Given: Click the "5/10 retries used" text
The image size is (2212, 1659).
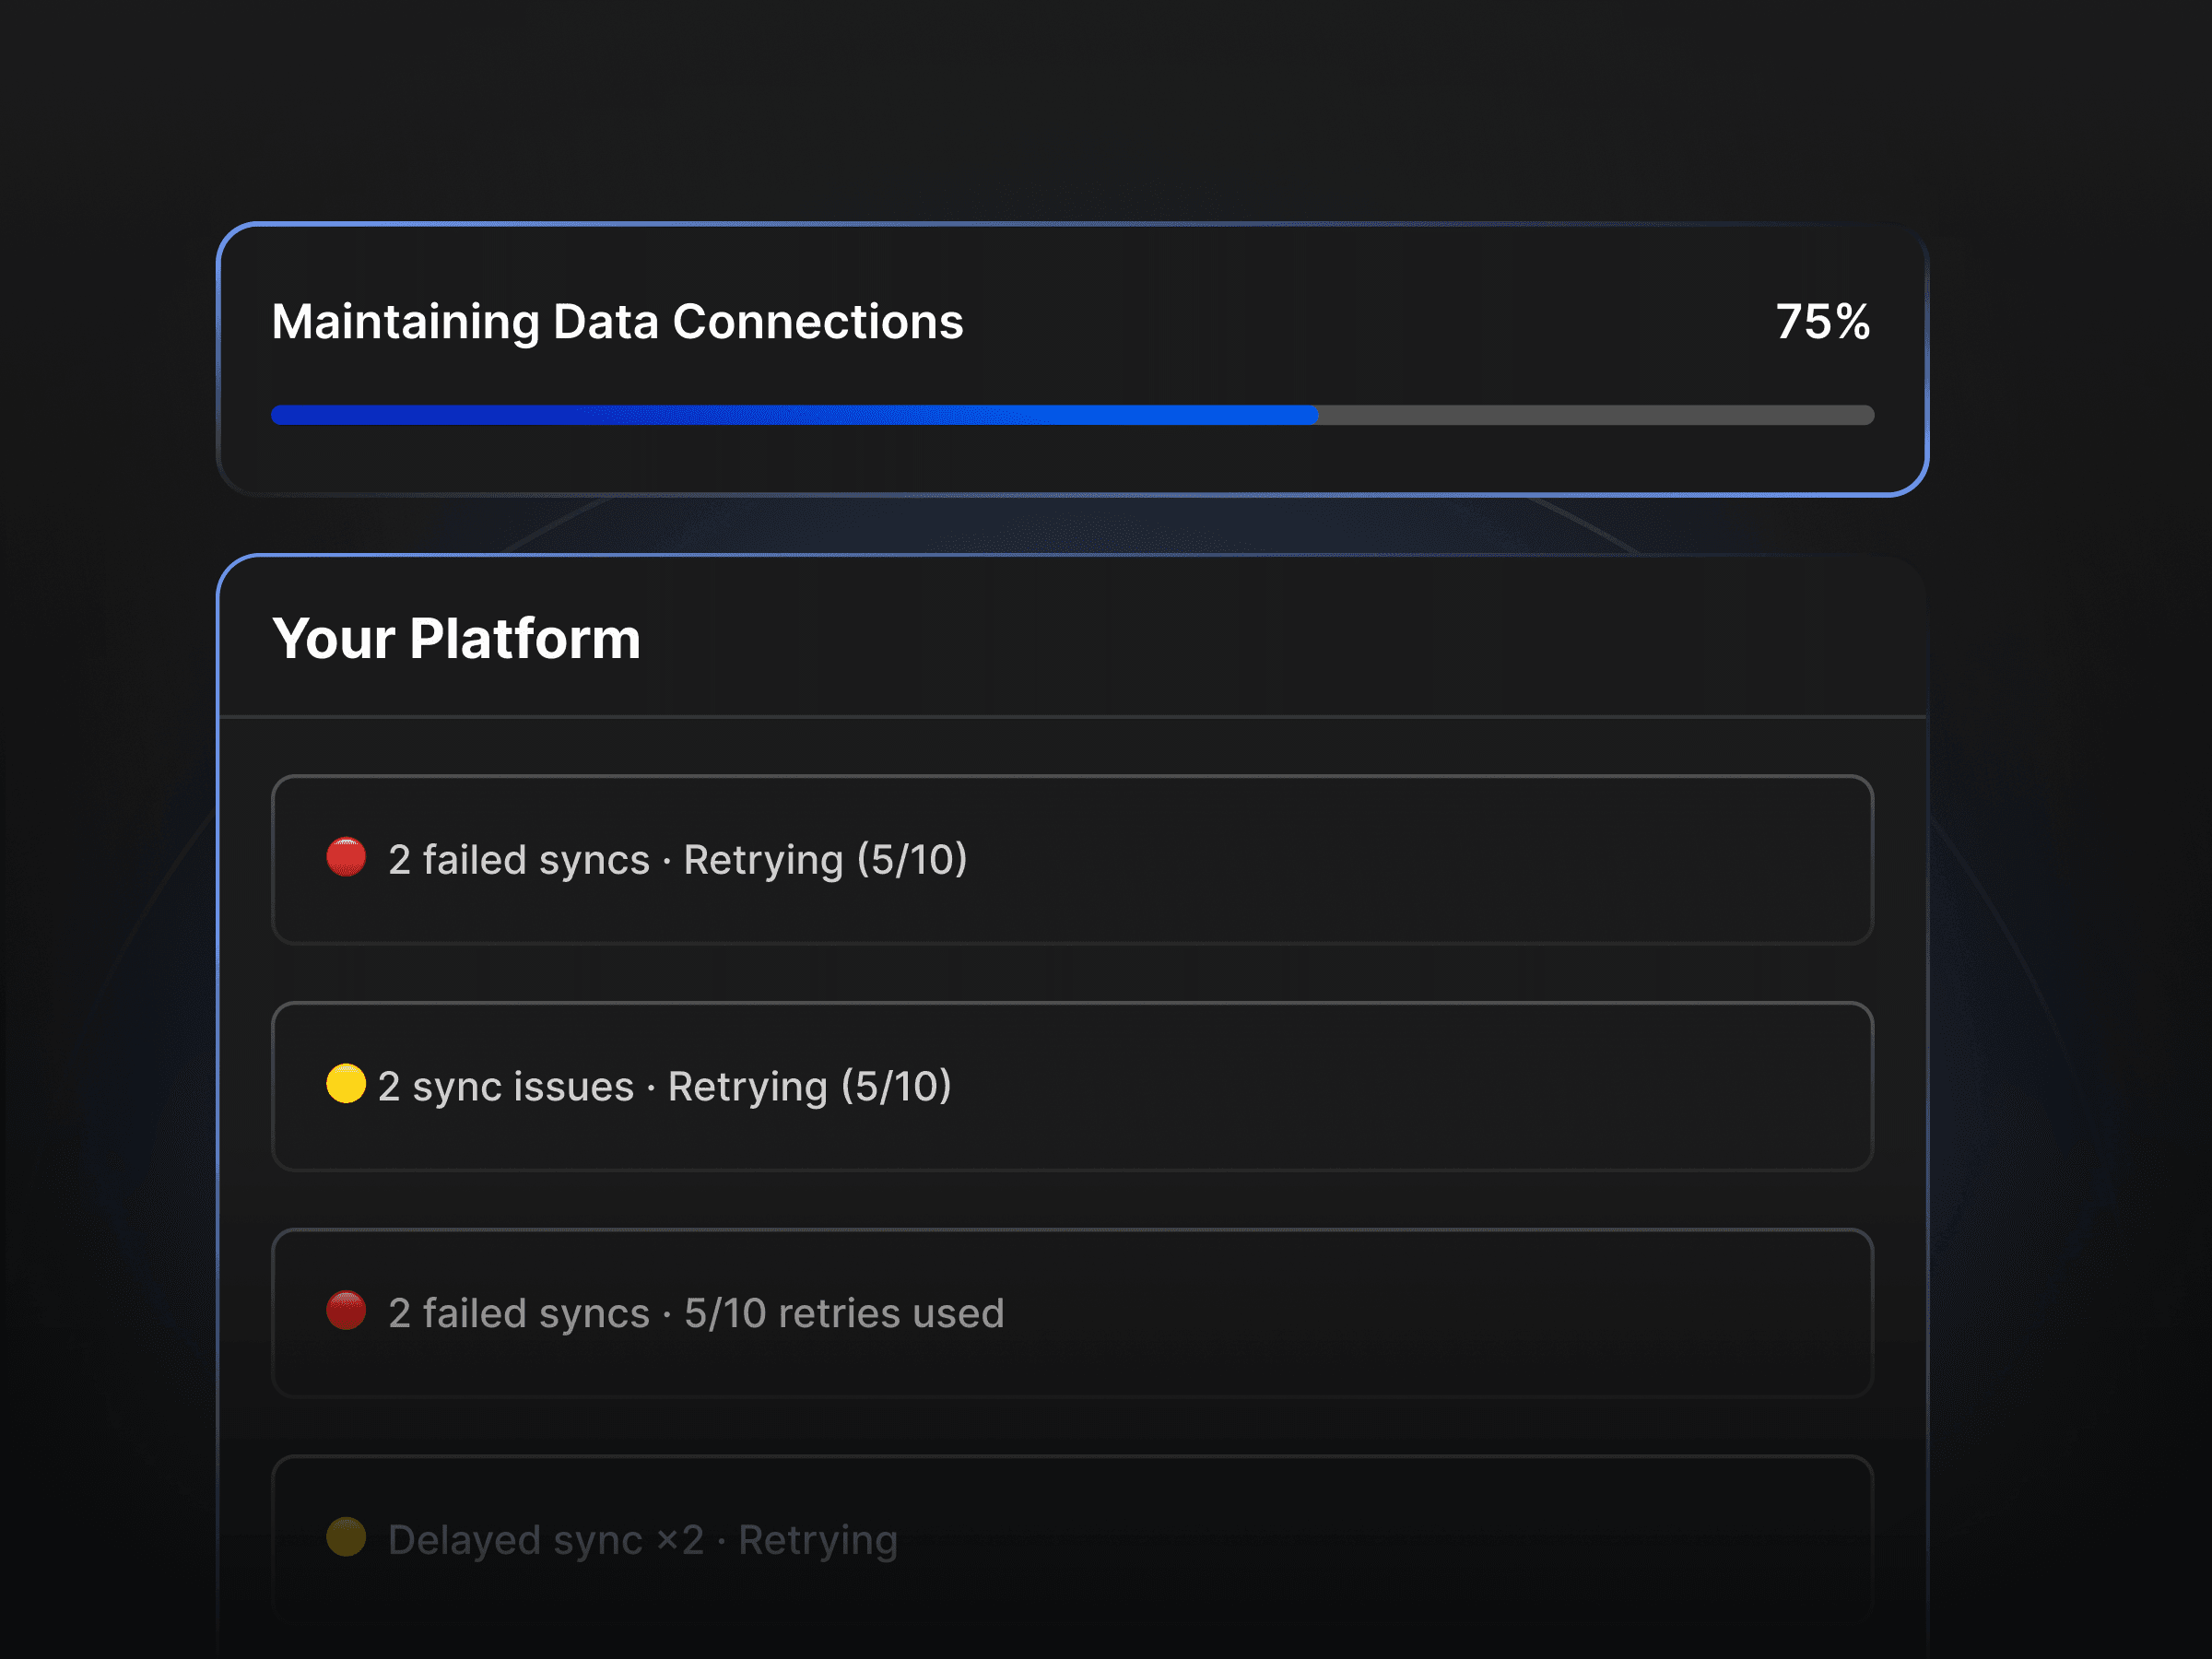Looking at the screenshot, I should 843,1314.
